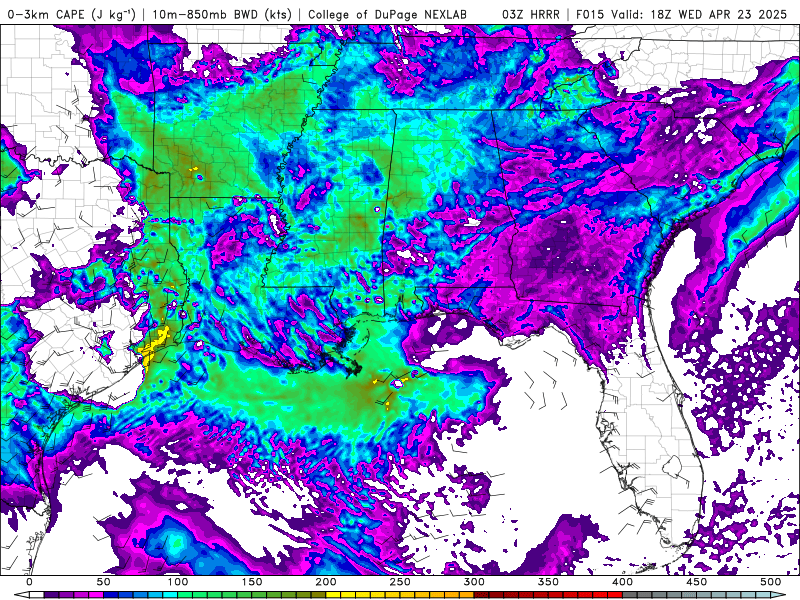Click the 'College of DuPage NEXLAB' label
The image size is (800, 600).
(x=387, y=14)
